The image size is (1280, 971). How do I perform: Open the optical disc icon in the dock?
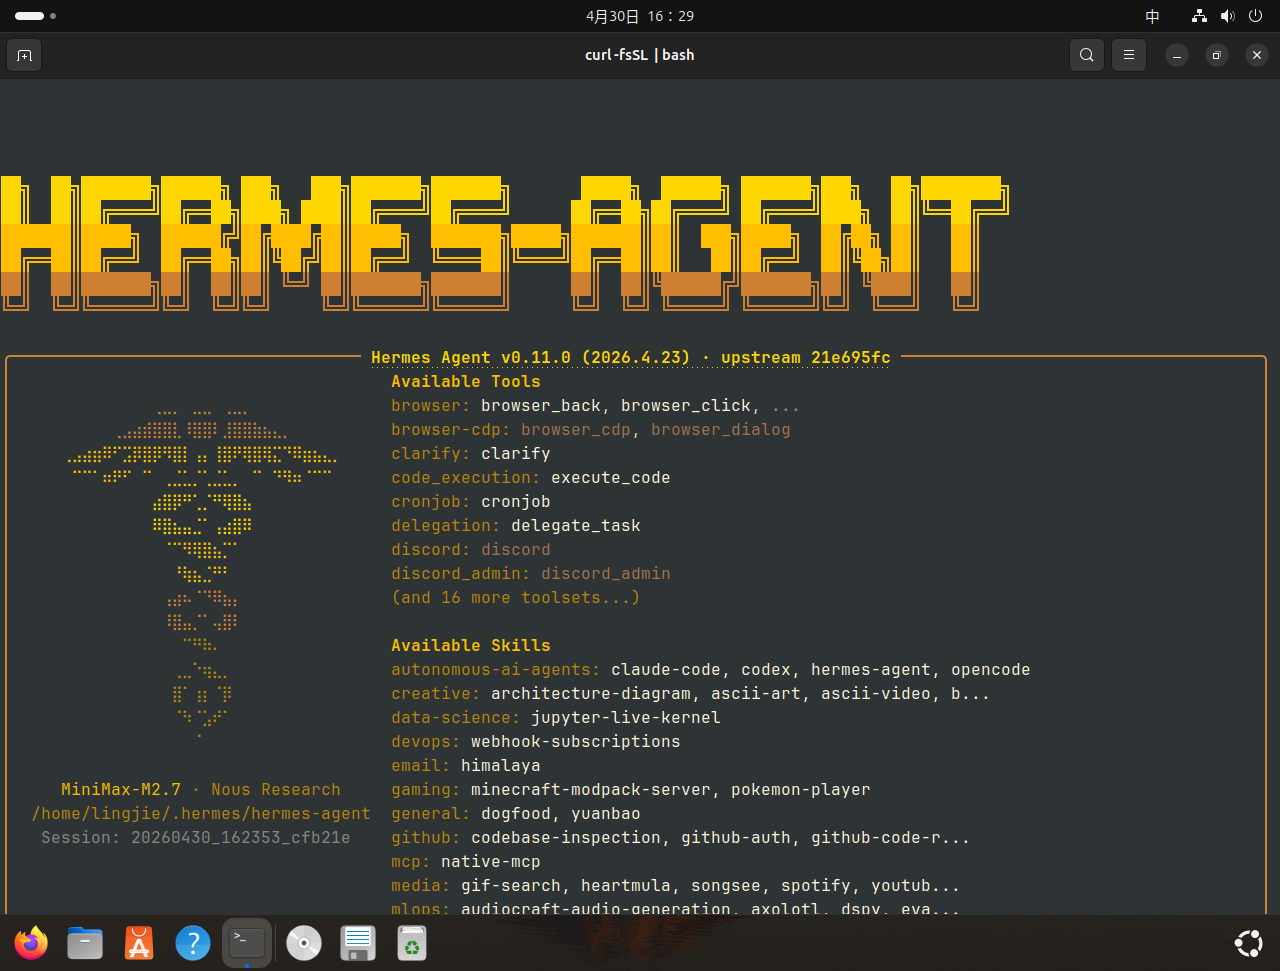[x=304, y=943]
